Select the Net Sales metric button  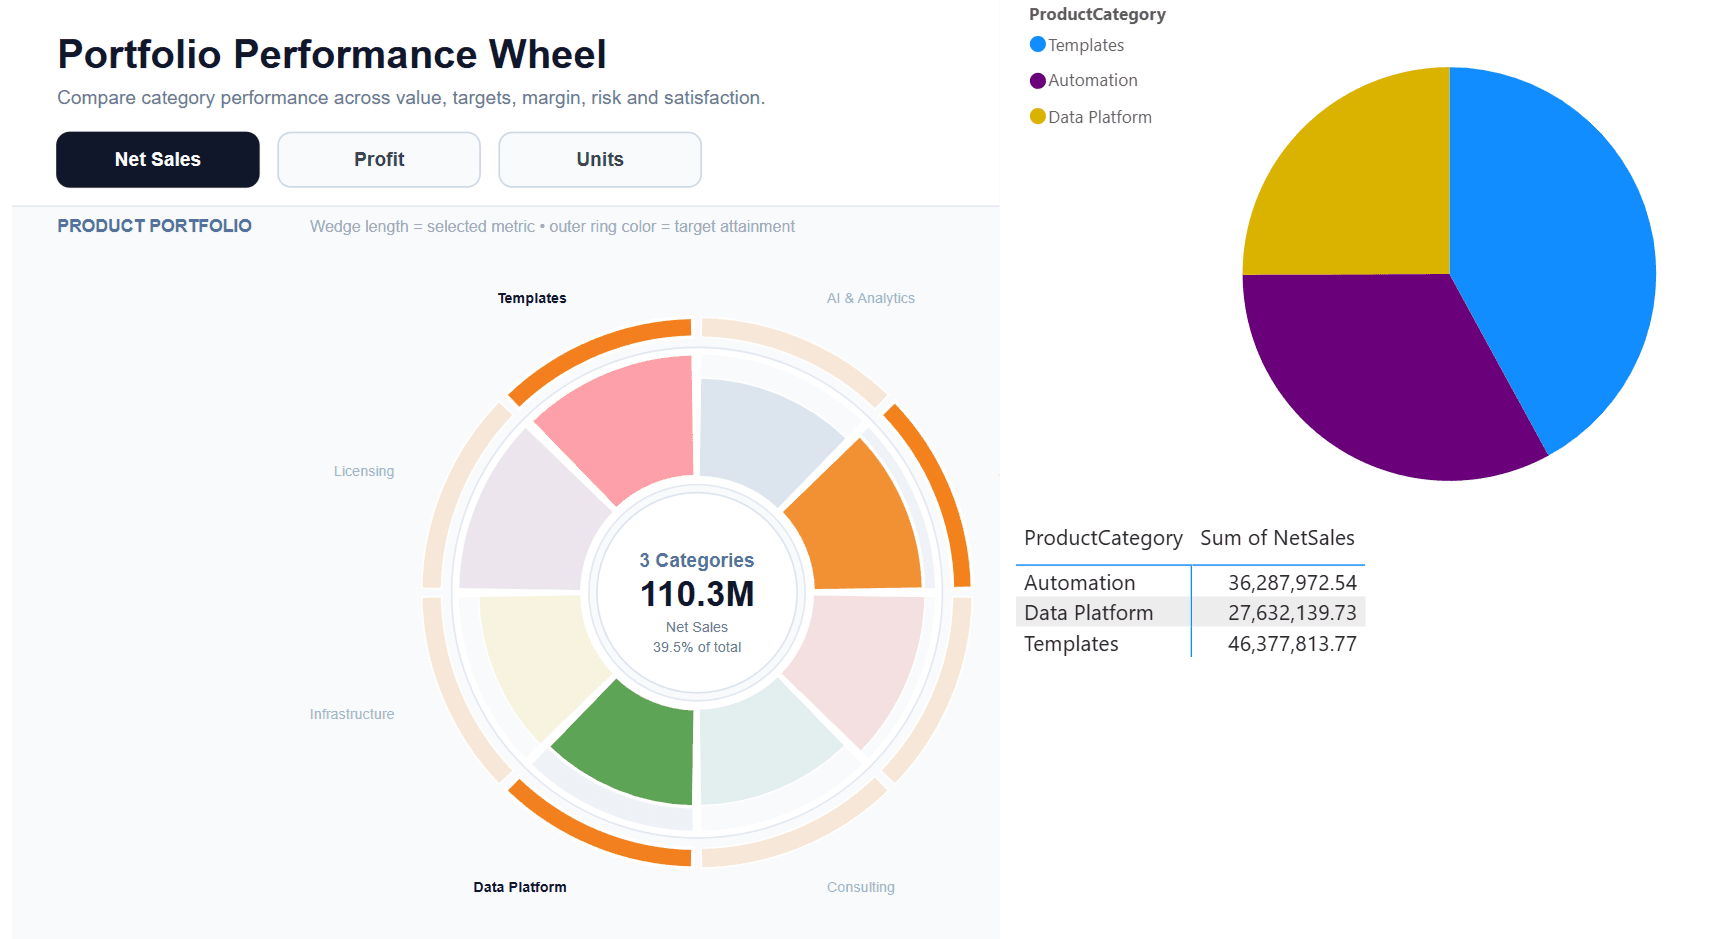[158, 160]
